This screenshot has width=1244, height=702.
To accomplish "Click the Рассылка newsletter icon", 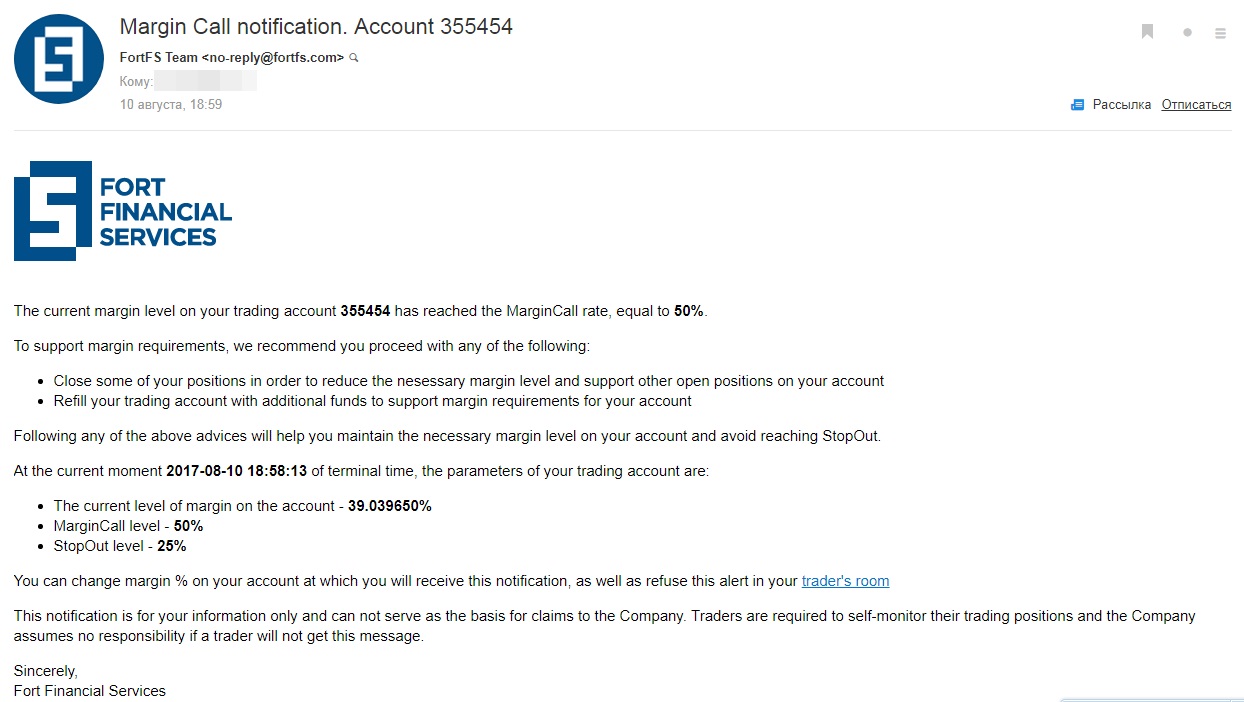I will click(x=1077, y=104).
